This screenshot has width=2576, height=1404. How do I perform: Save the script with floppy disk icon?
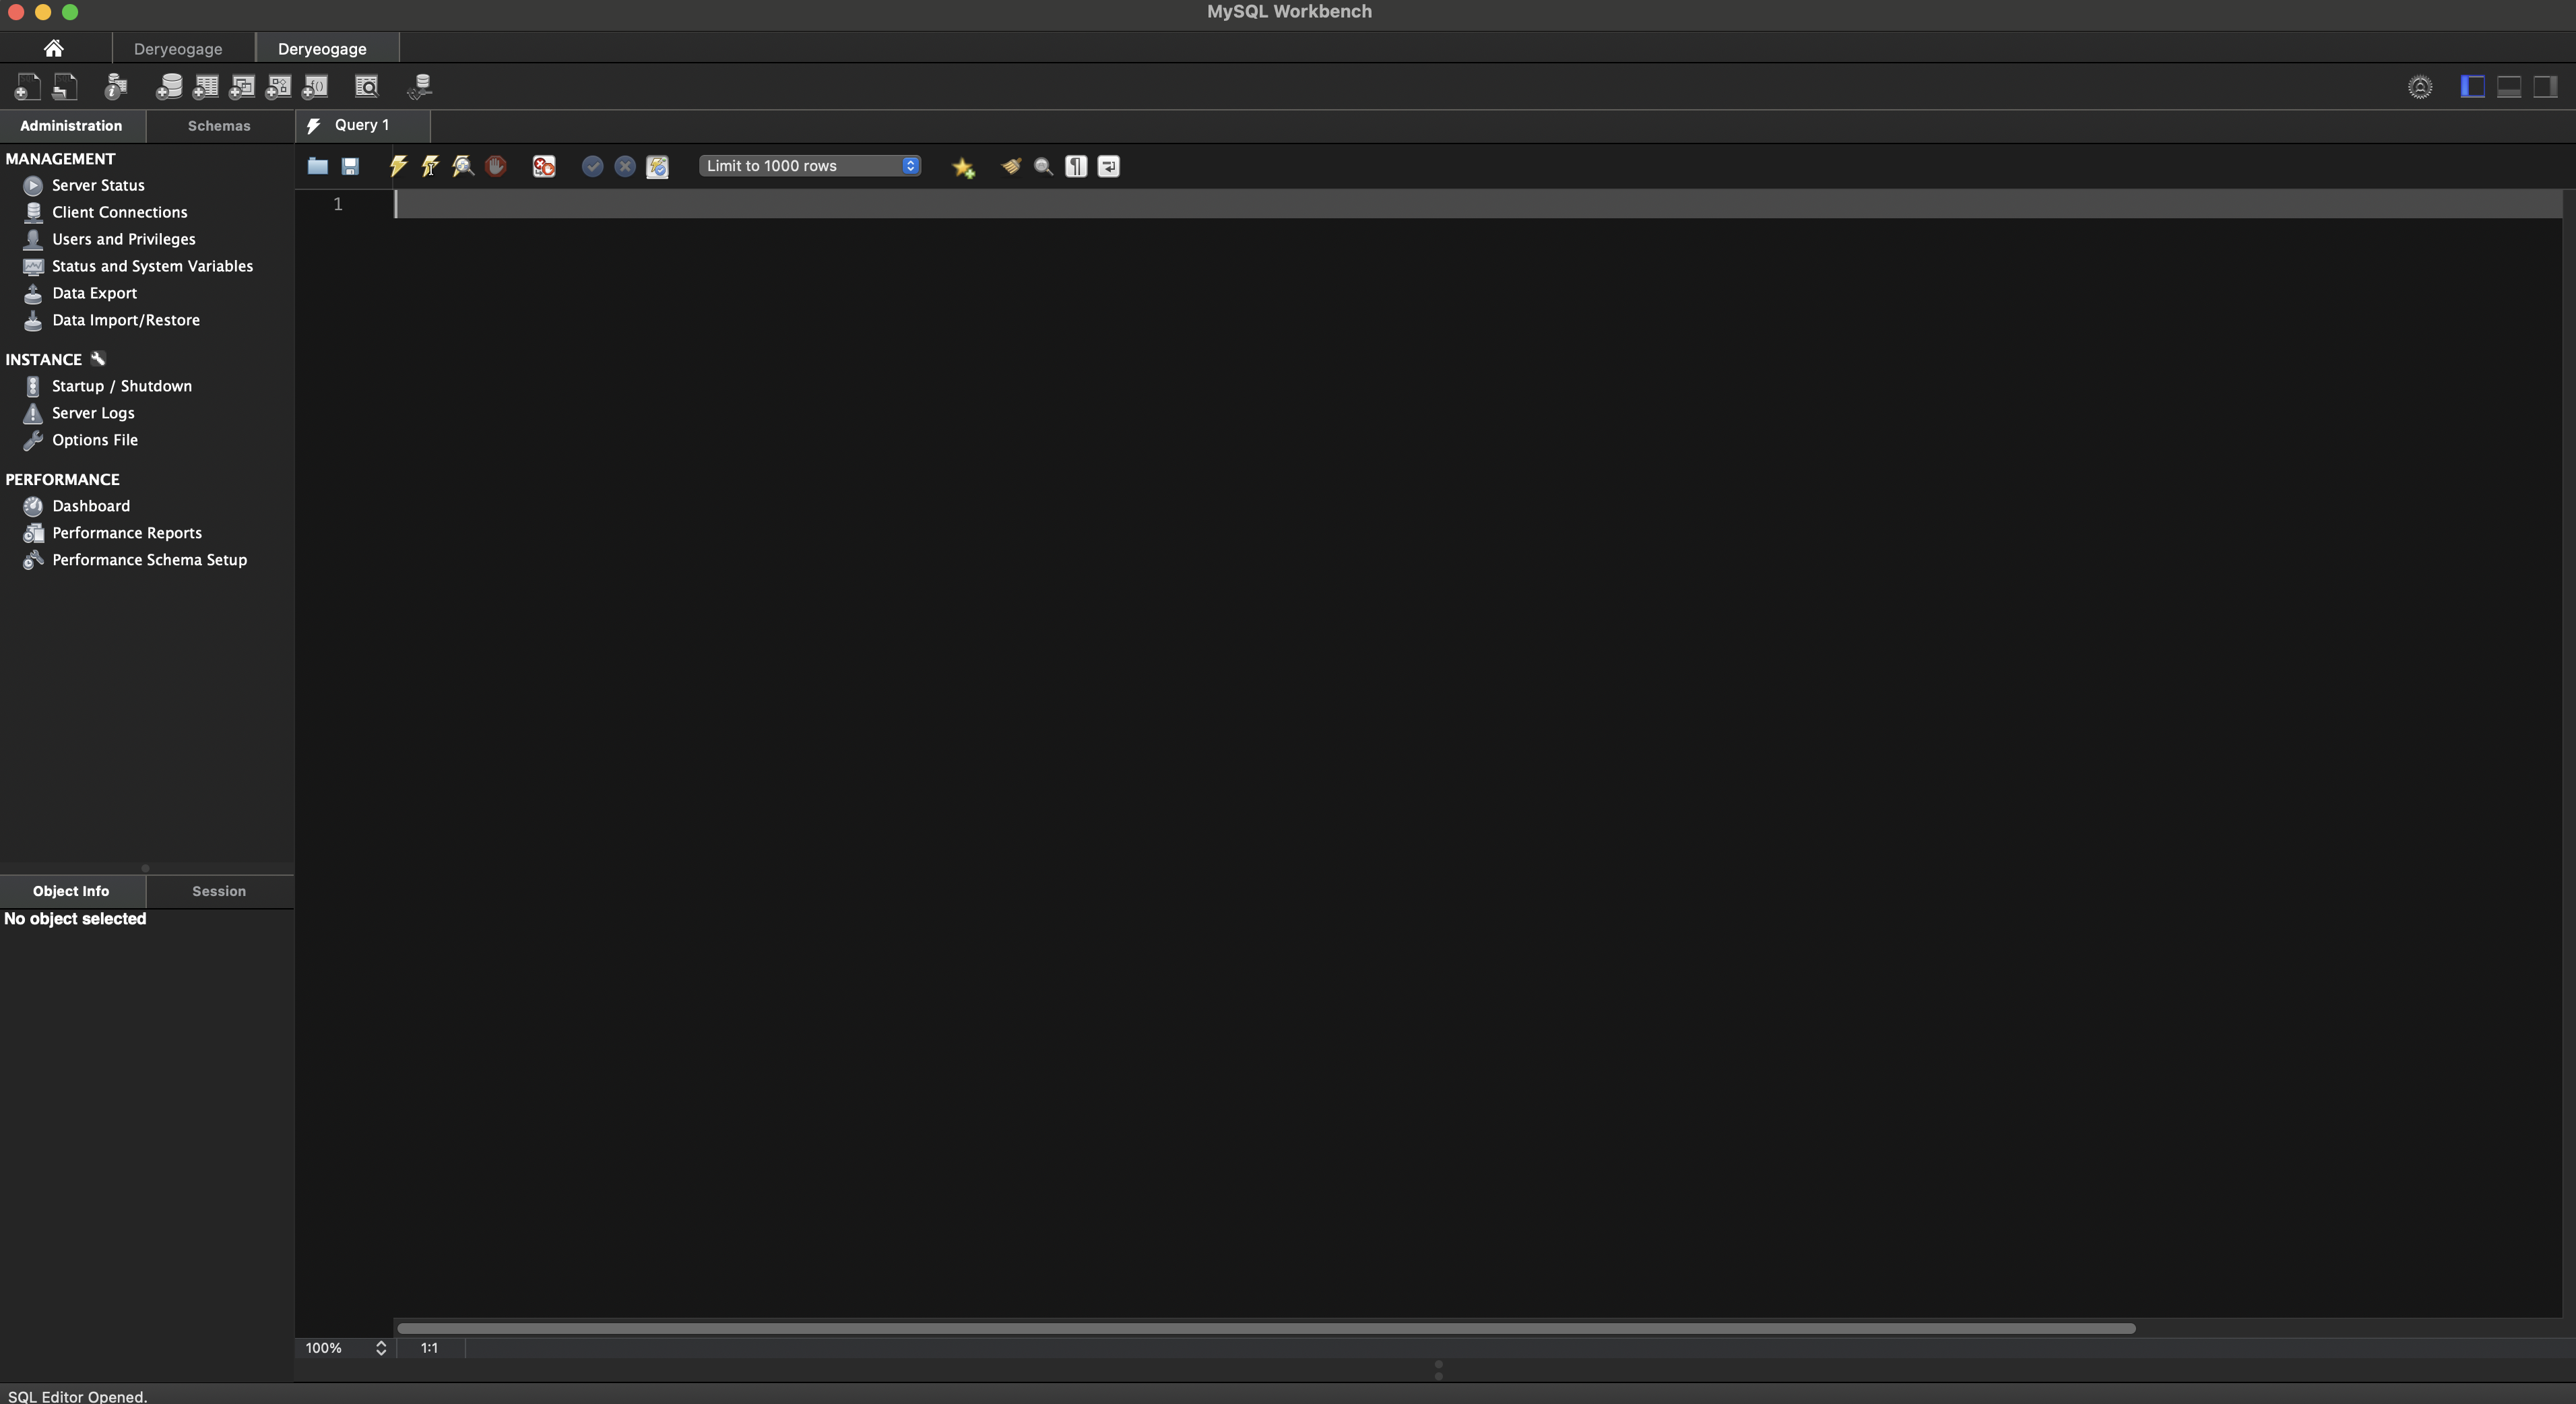(x=350, y=166)
